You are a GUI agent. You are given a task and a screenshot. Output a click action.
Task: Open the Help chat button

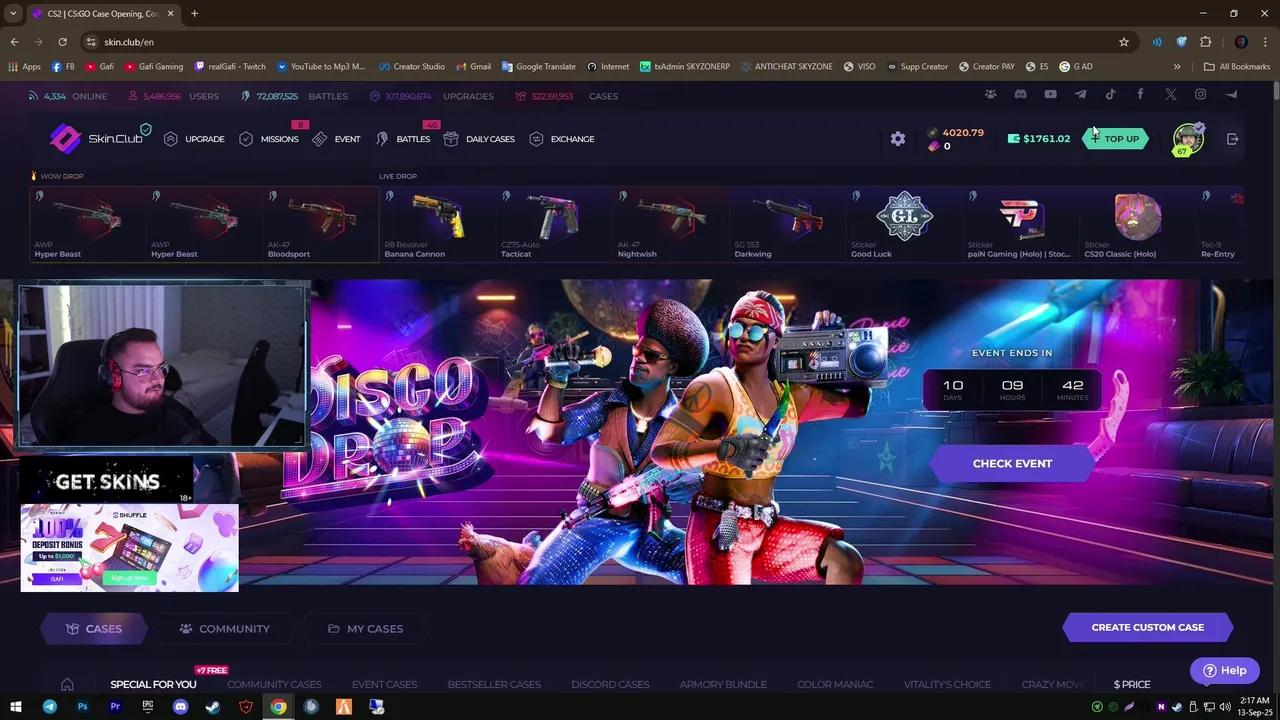[x=1224, y=671]
